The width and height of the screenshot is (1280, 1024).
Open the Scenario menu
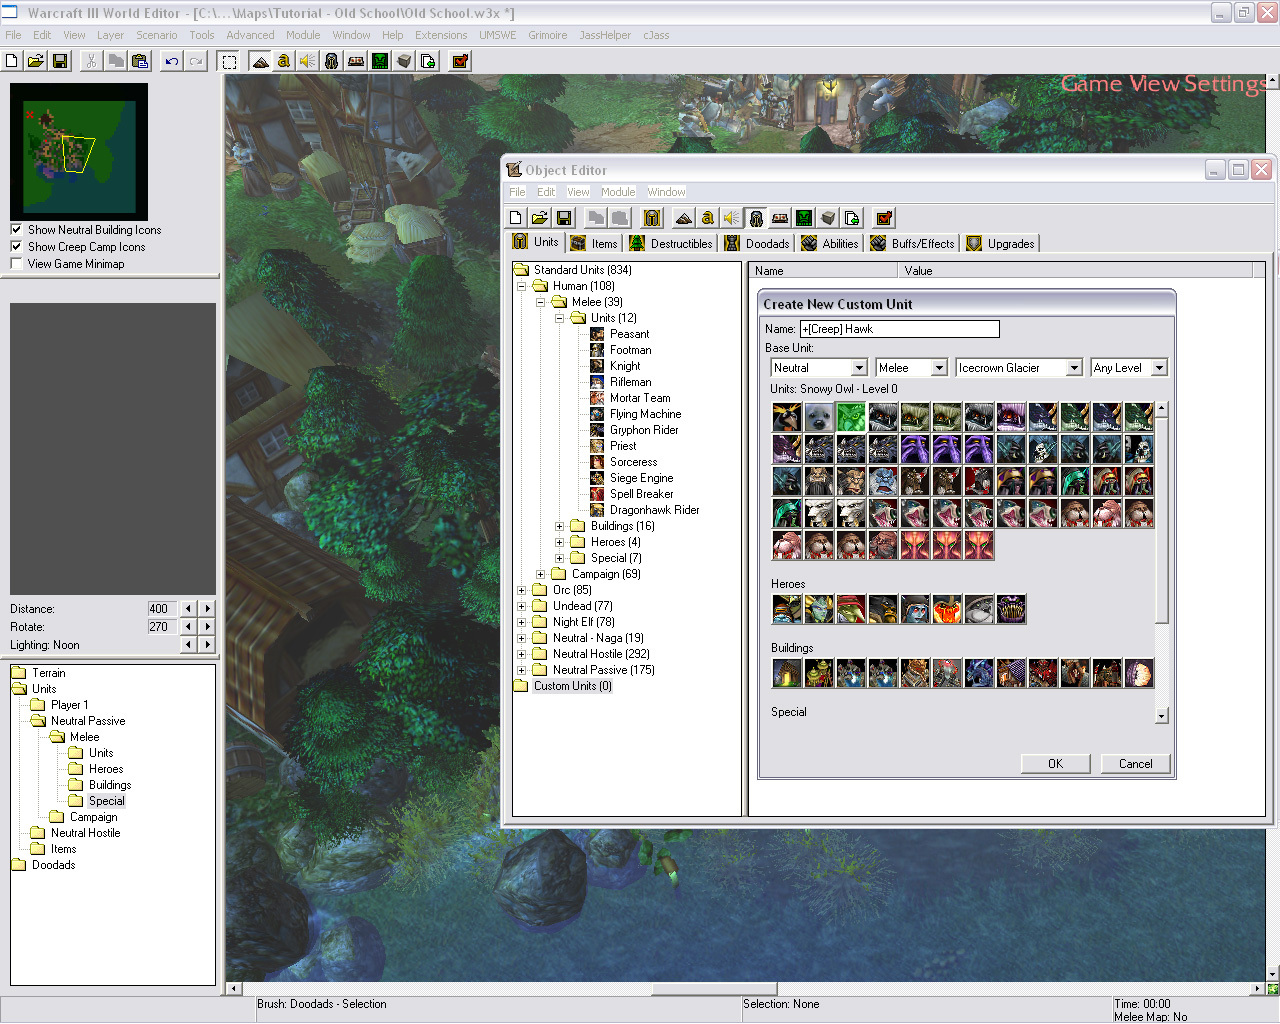point(156,35)
